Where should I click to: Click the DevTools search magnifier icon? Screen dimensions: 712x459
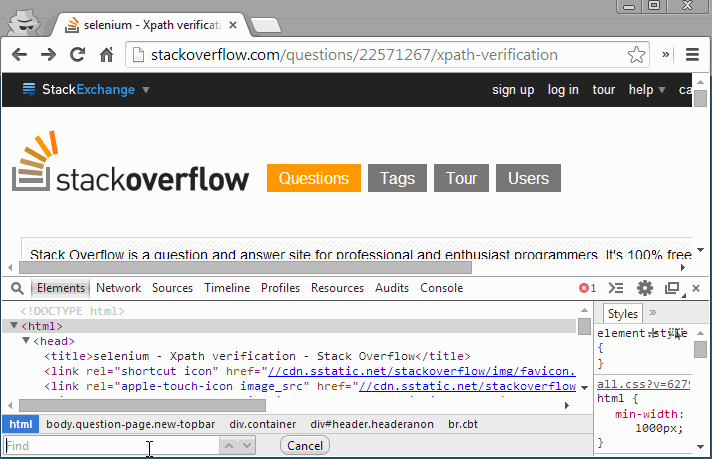click(x=17, y=288)
